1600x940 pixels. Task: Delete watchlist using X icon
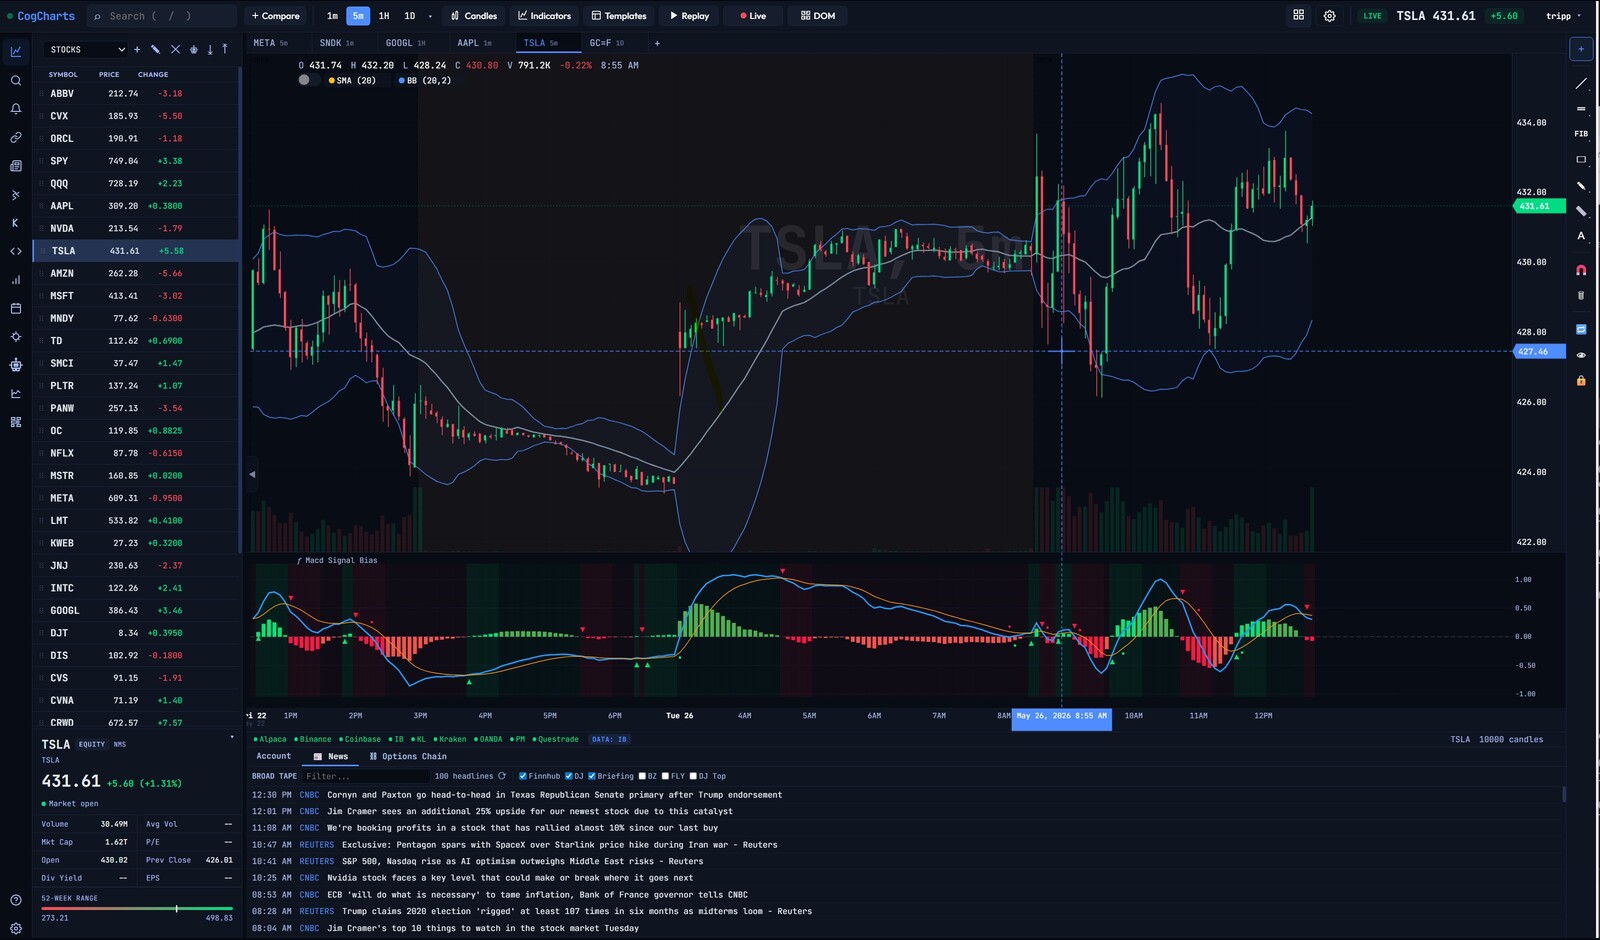point(175,49)
